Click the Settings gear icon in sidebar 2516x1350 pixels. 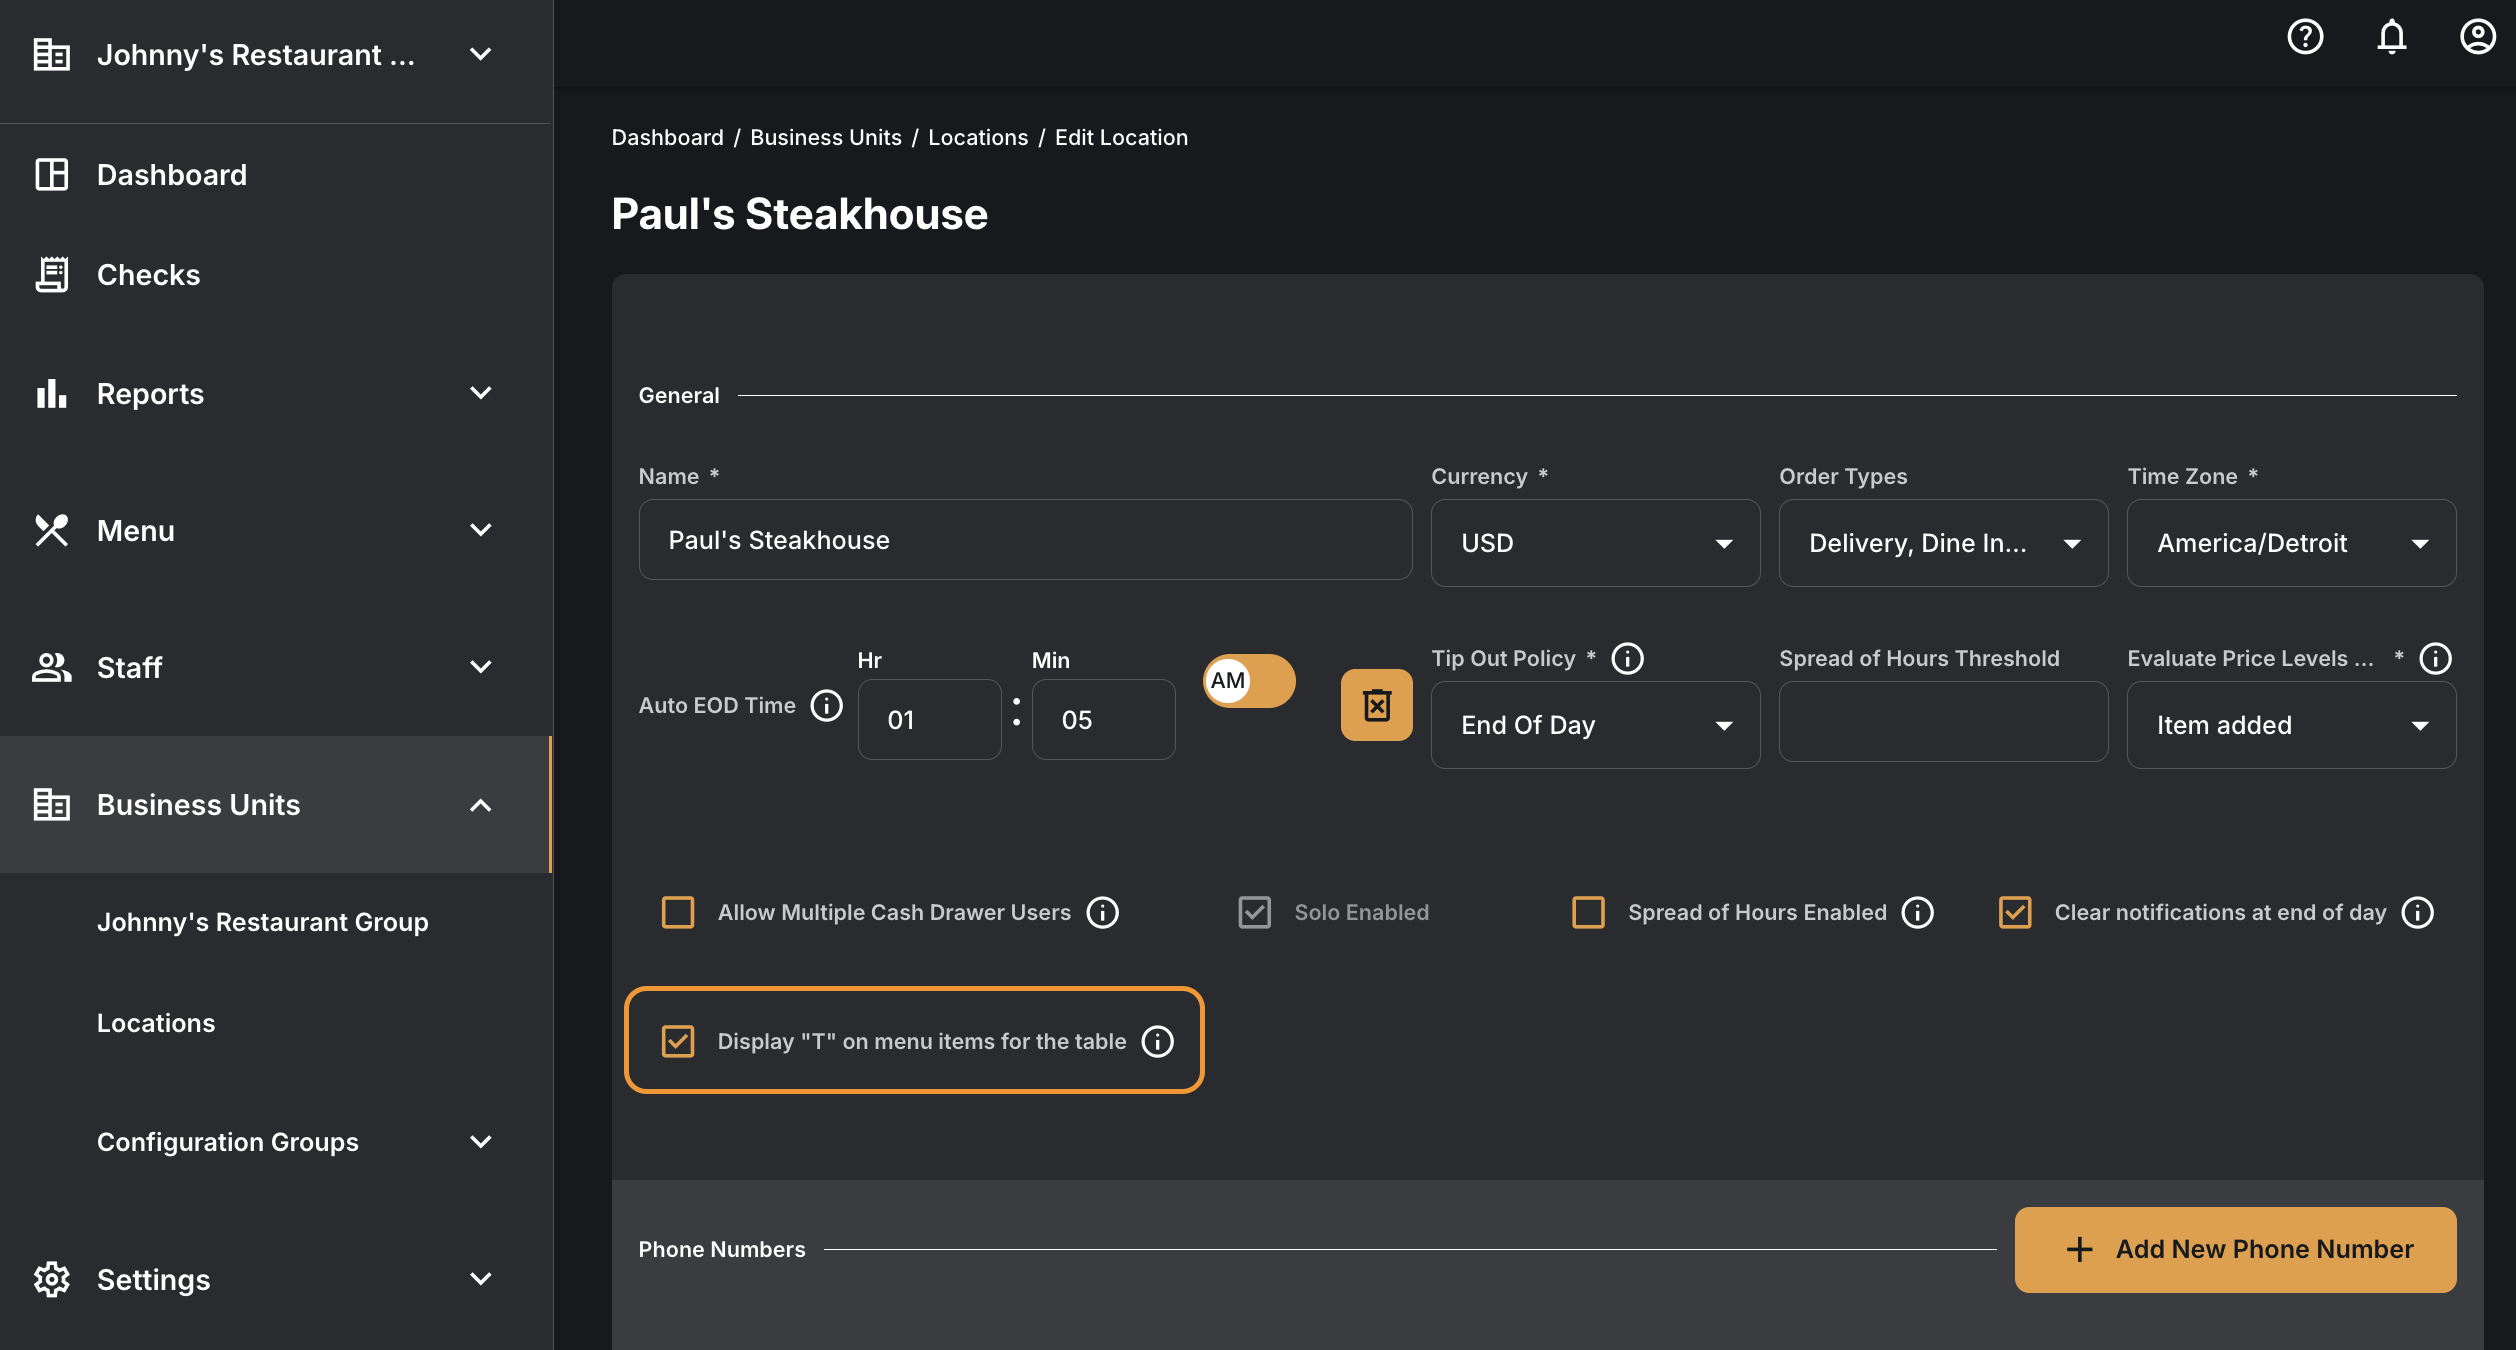(x=51, y=1279)
